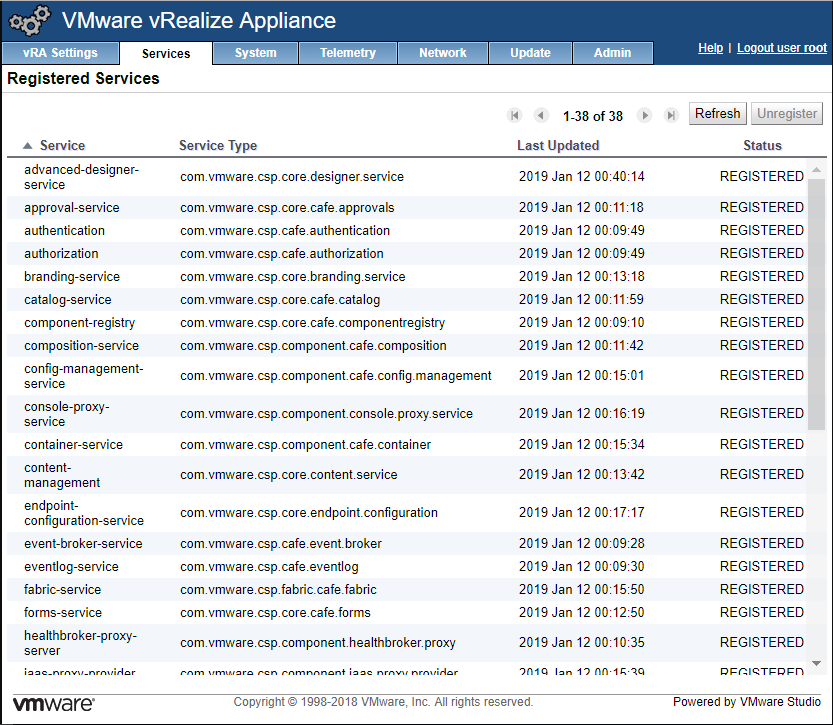Switch to the Services tab
The height and width of the screenshot is (725, 833).
166,54
